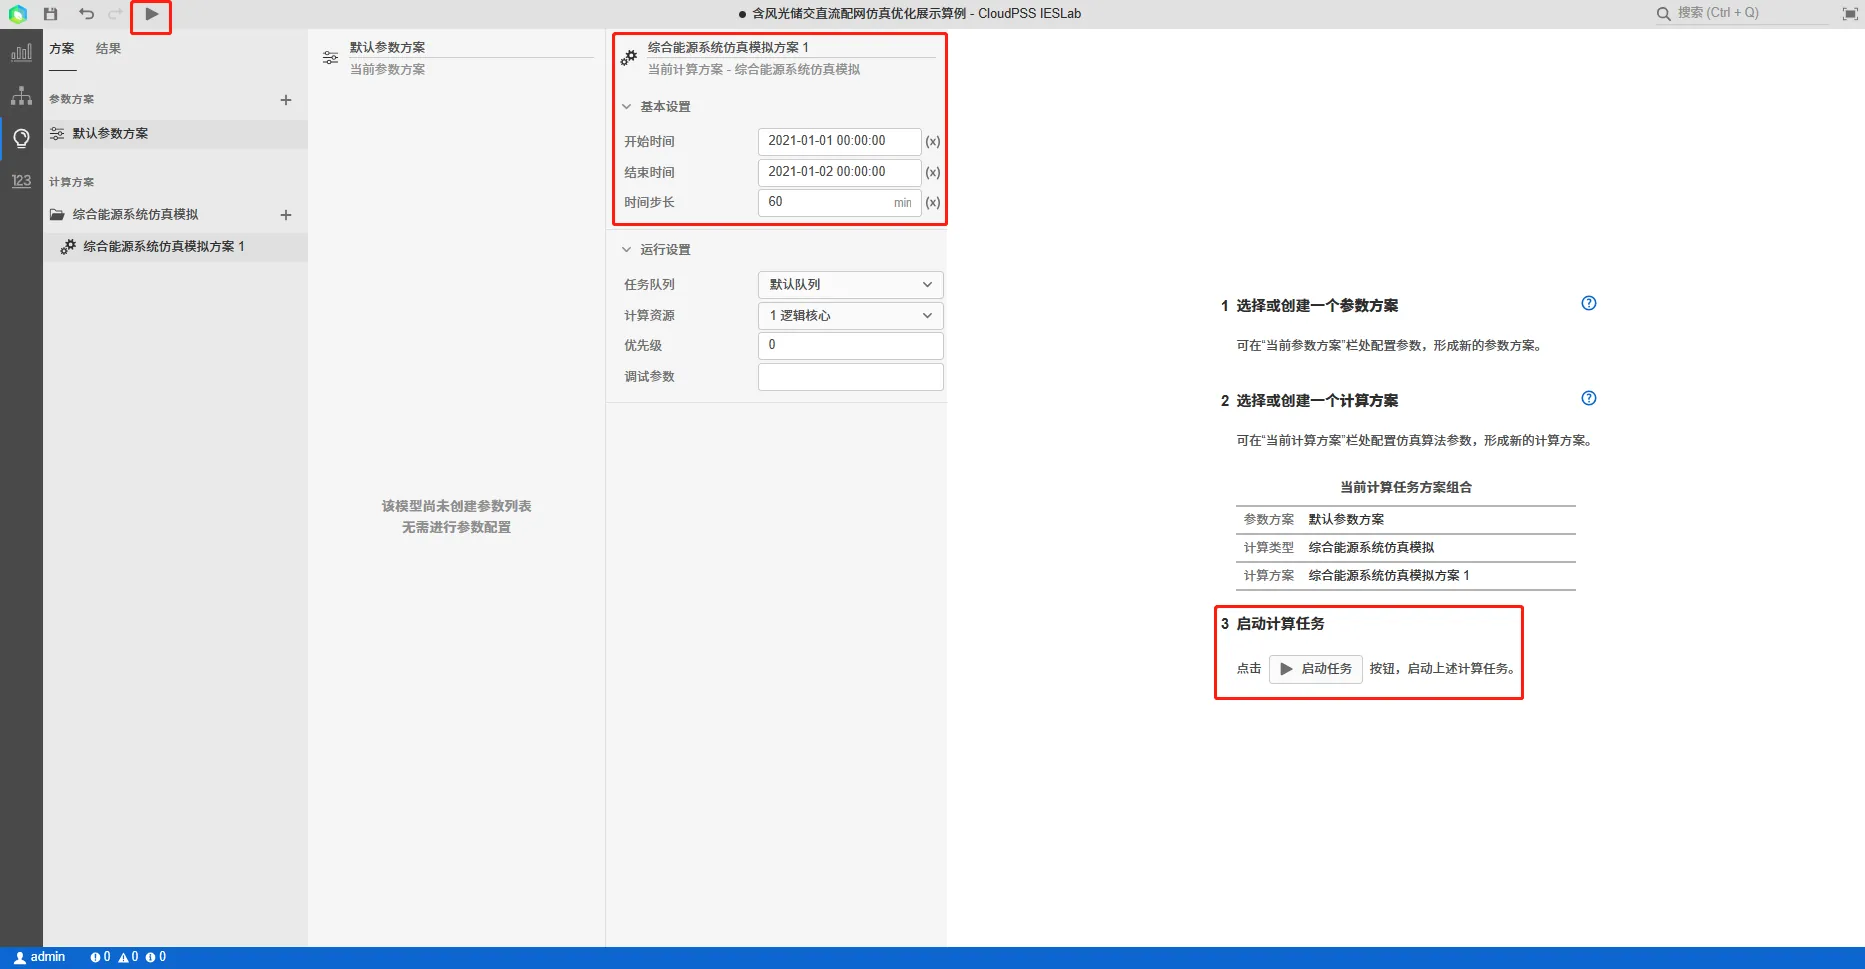Add a new parameter scheme with plus icon

tap(286, 100)
